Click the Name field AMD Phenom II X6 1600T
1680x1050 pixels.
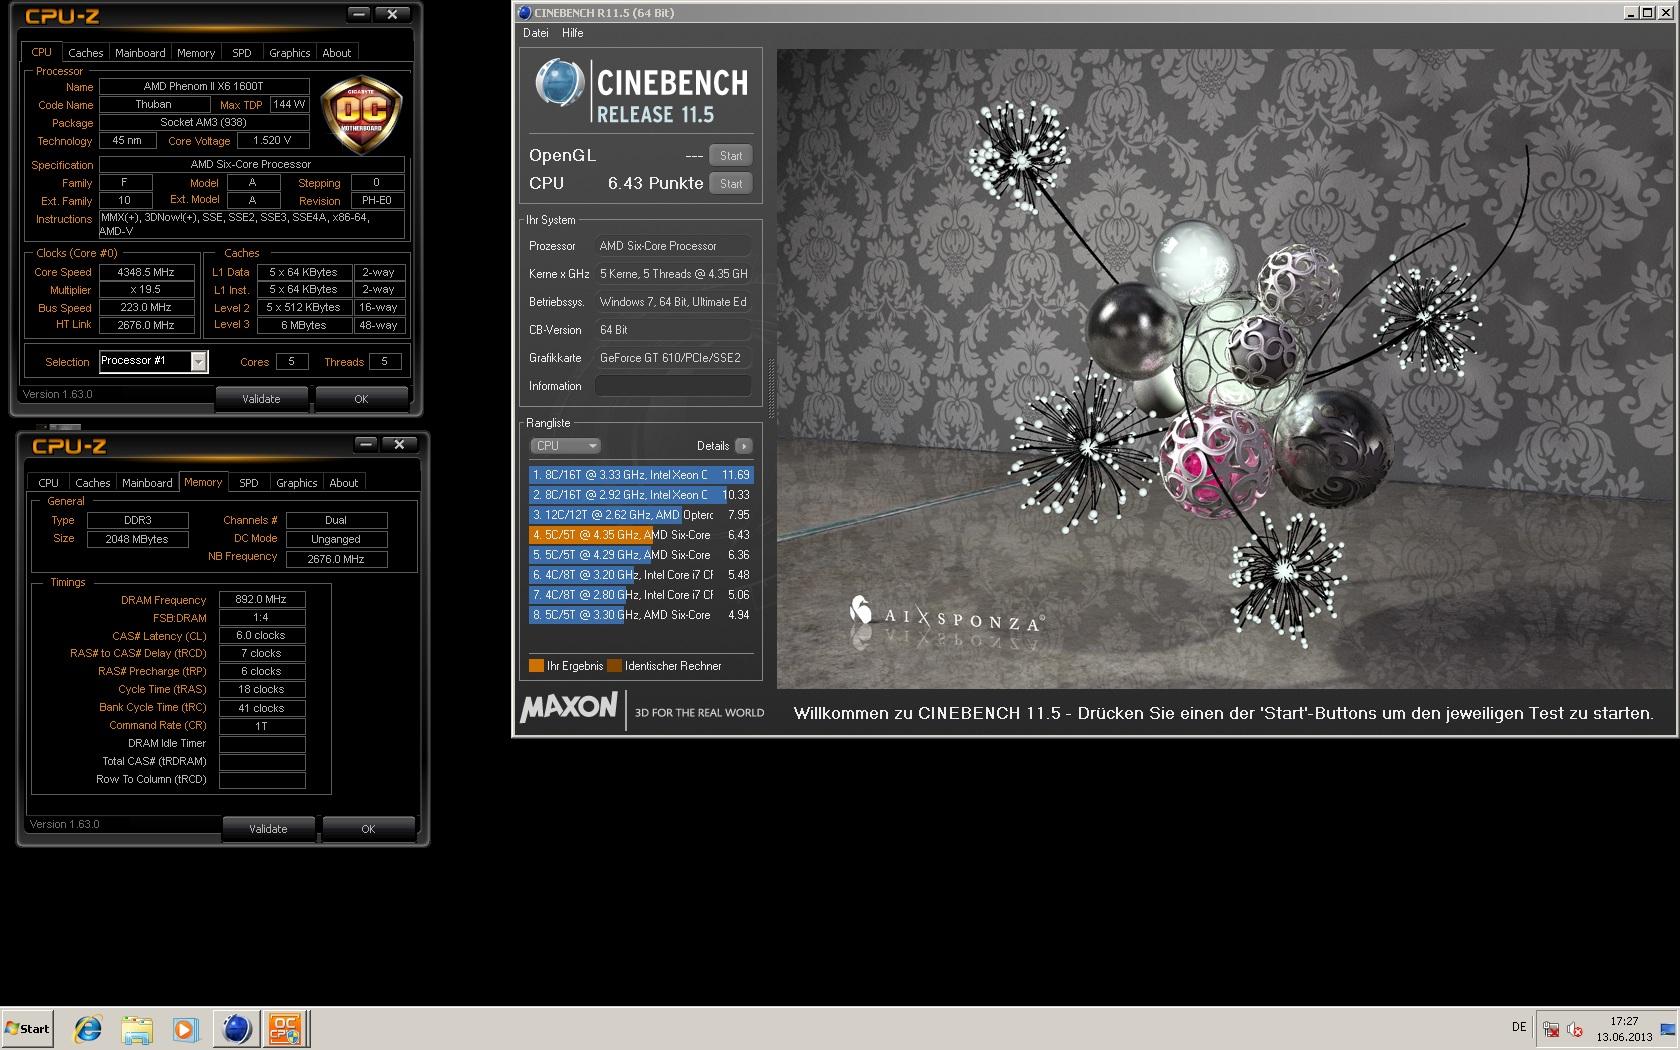(x=204, y=87)
